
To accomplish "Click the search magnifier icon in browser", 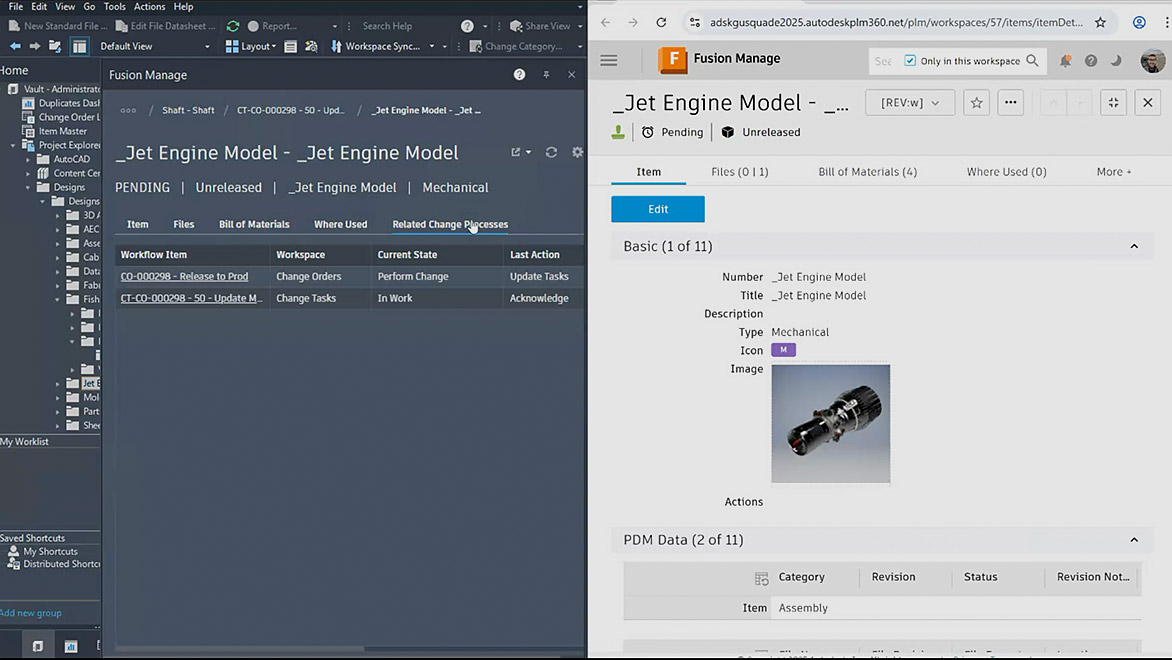I will (1032, 61).
